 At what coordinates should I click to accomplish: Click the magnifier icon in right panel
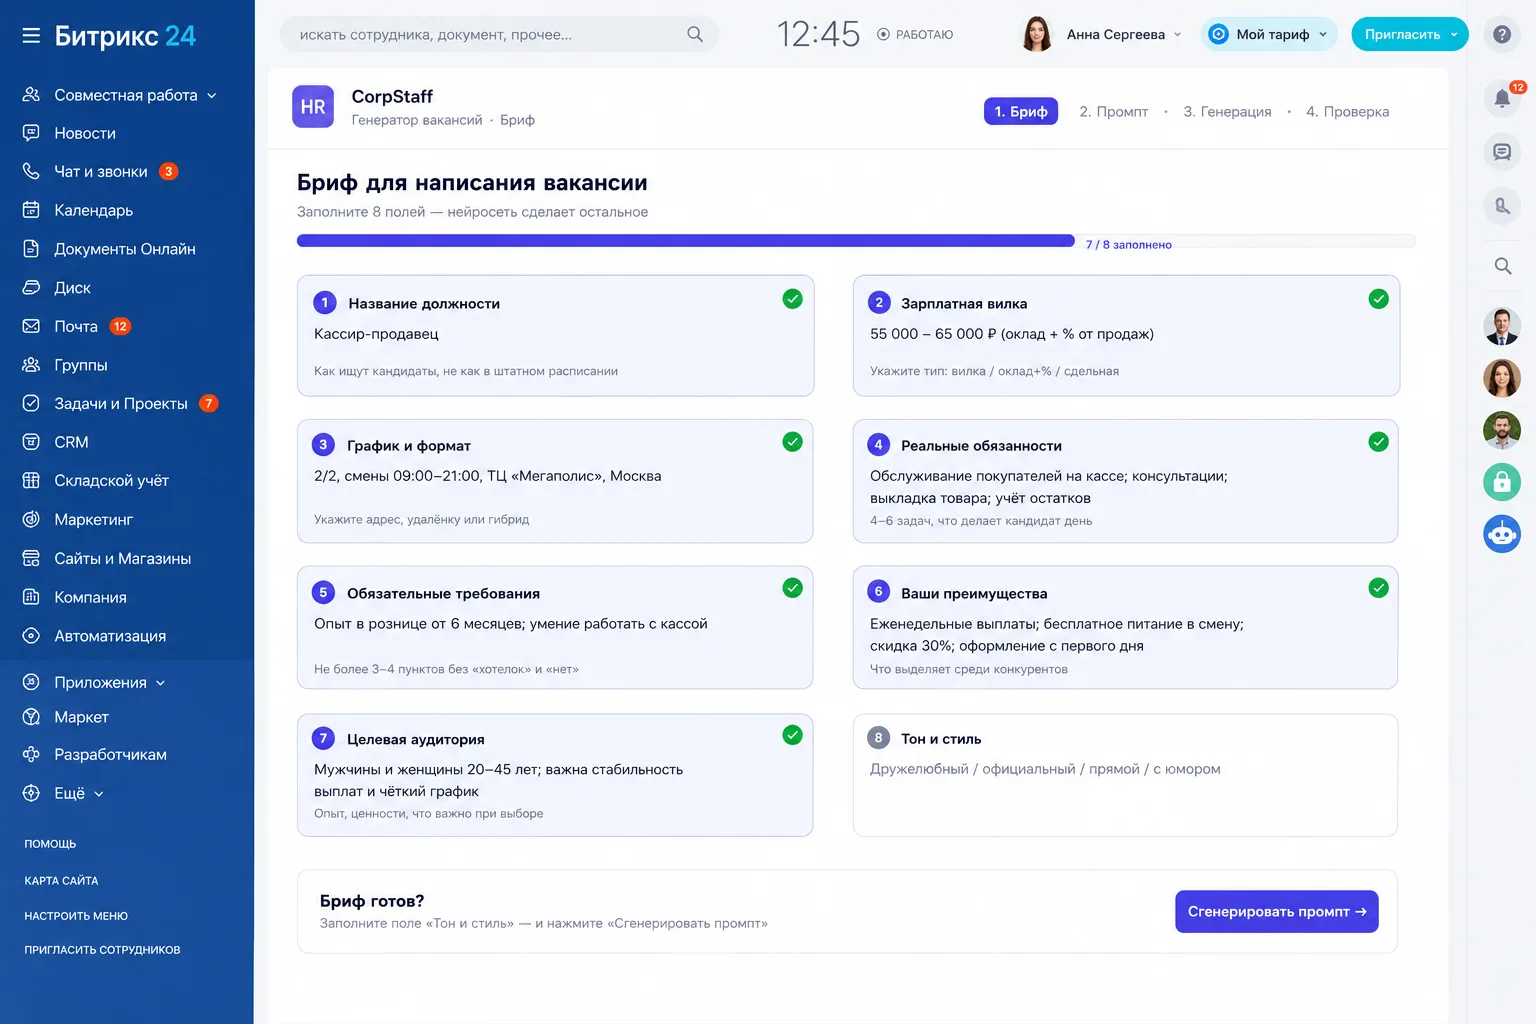tap(1502, 266)
